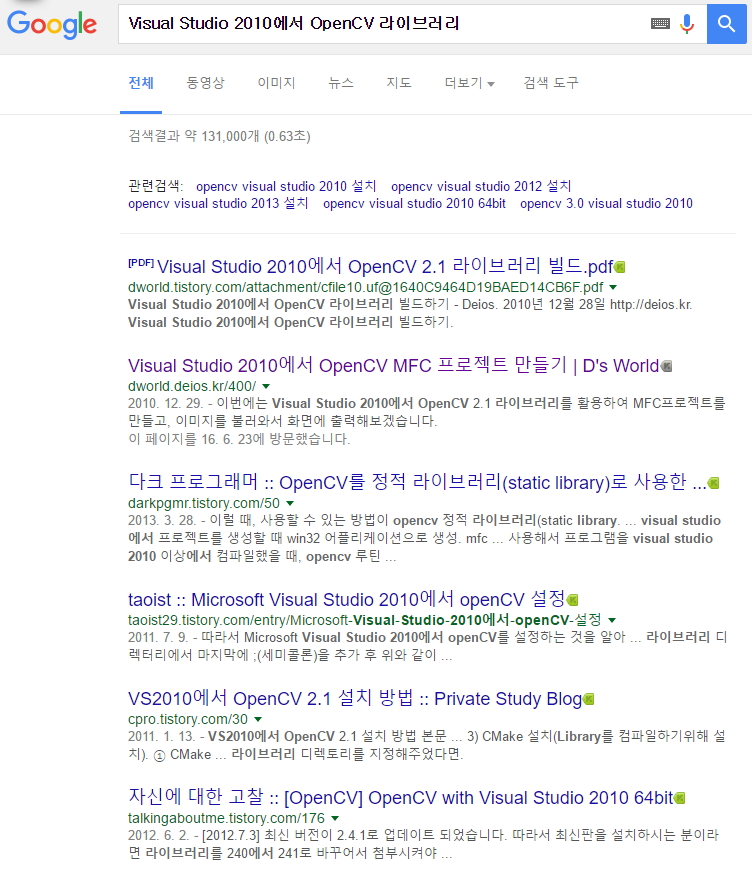Open 다크 프로그래머 static library result

(417, 482)
